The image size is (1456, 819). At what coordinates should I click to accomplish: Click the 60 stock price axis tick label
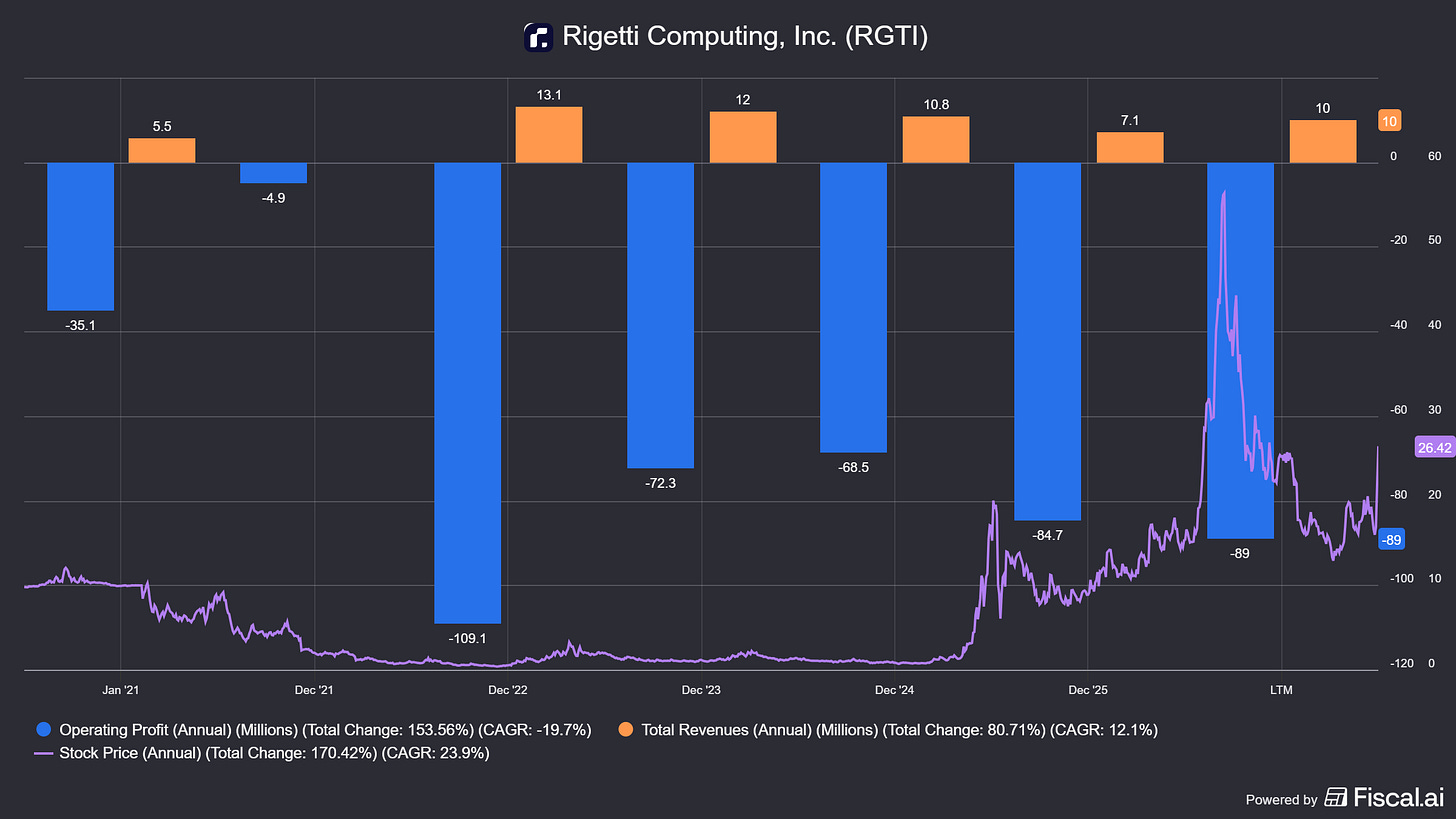click(1434, 156)
